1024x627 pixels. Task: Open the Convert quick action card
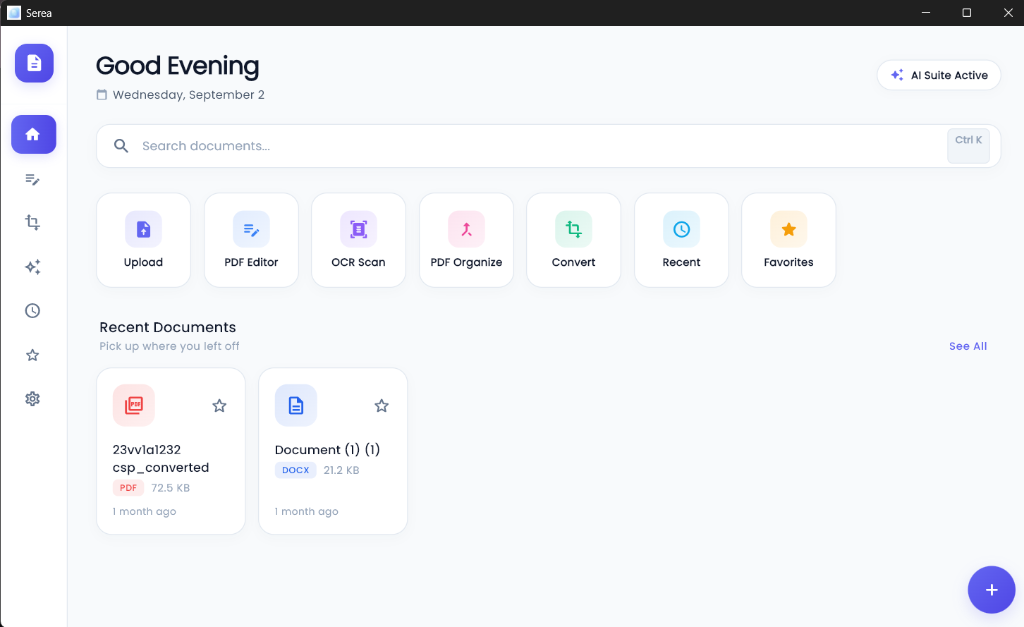click(x=573, y=240)
